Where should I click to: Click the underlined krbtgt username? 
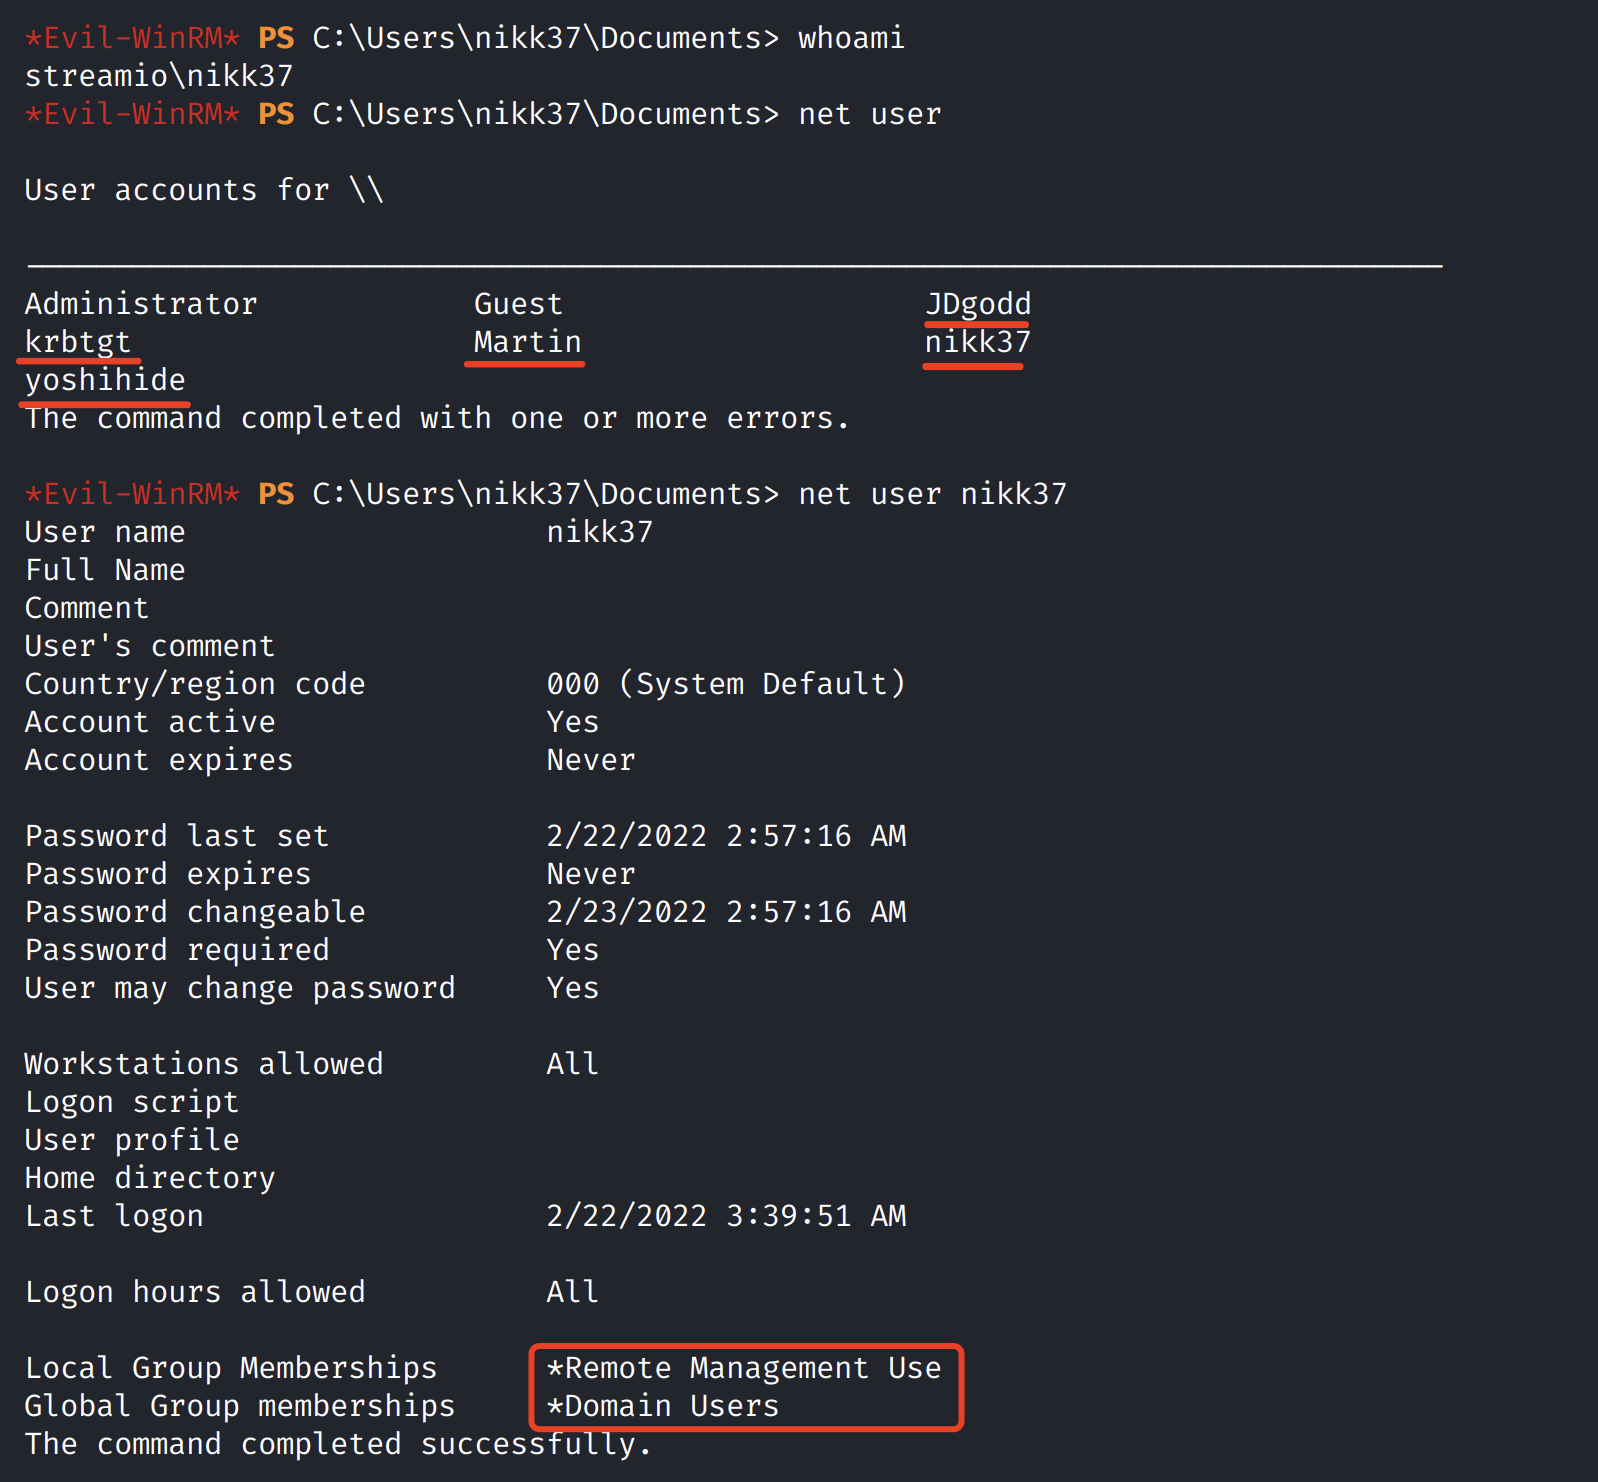tap(78, 342)
